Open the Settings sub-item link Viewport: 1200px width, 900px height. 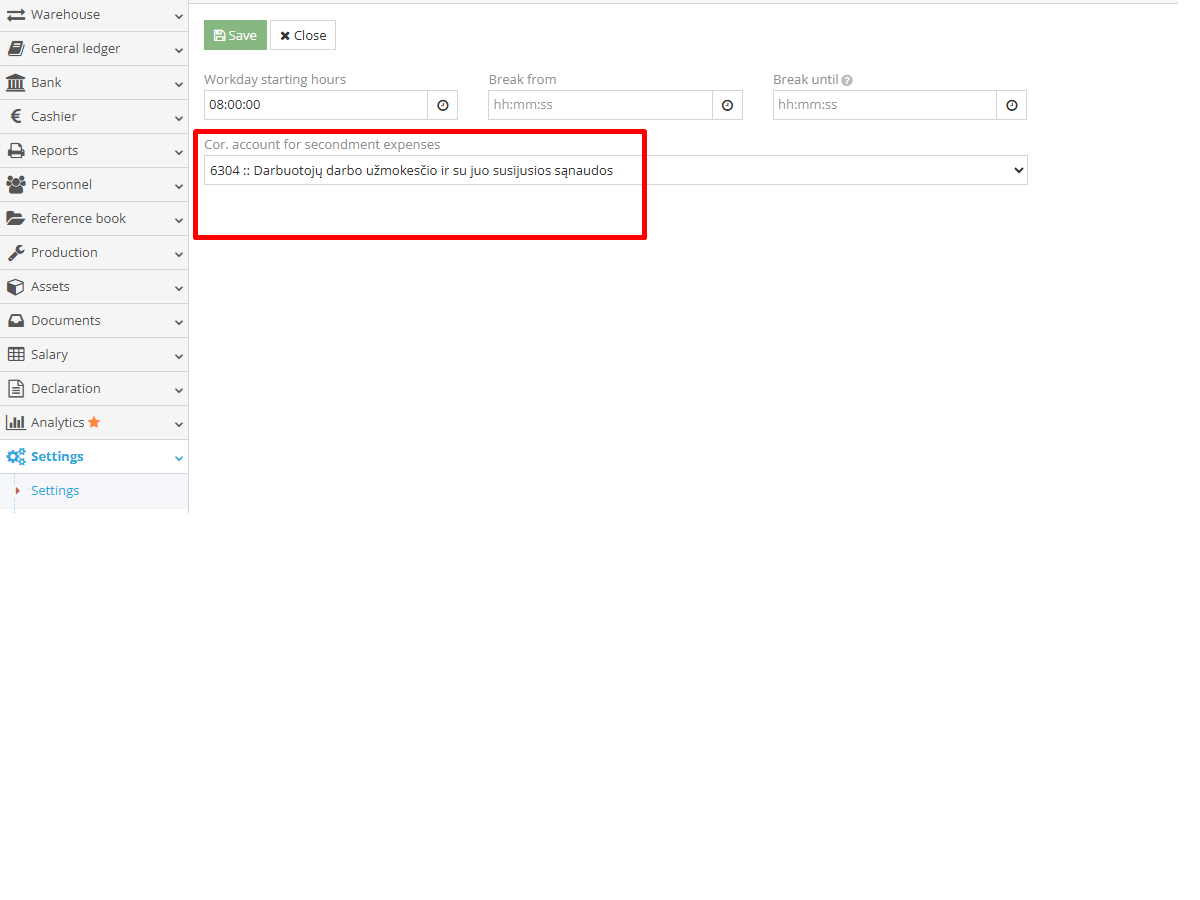[x=55, y=491]
